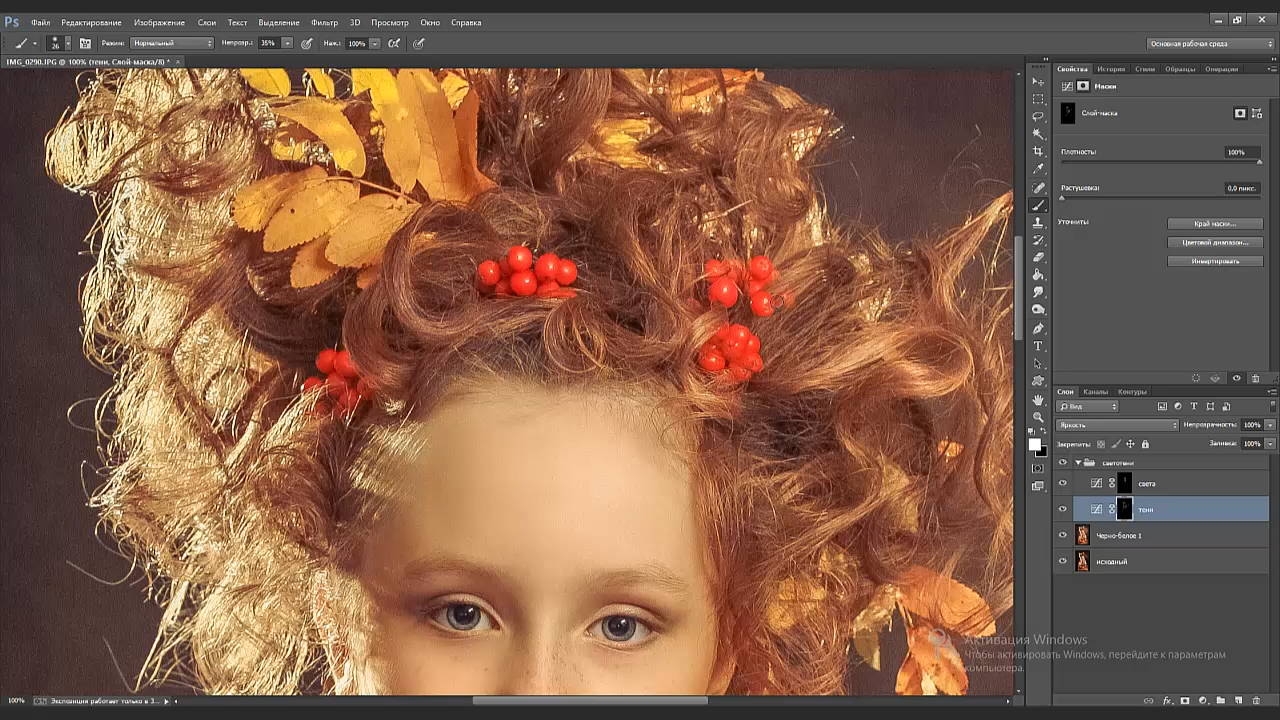Click the 'Цветовой диапазон...' button
This screenshot has height=720, width=1280.
pos(1215,243)
